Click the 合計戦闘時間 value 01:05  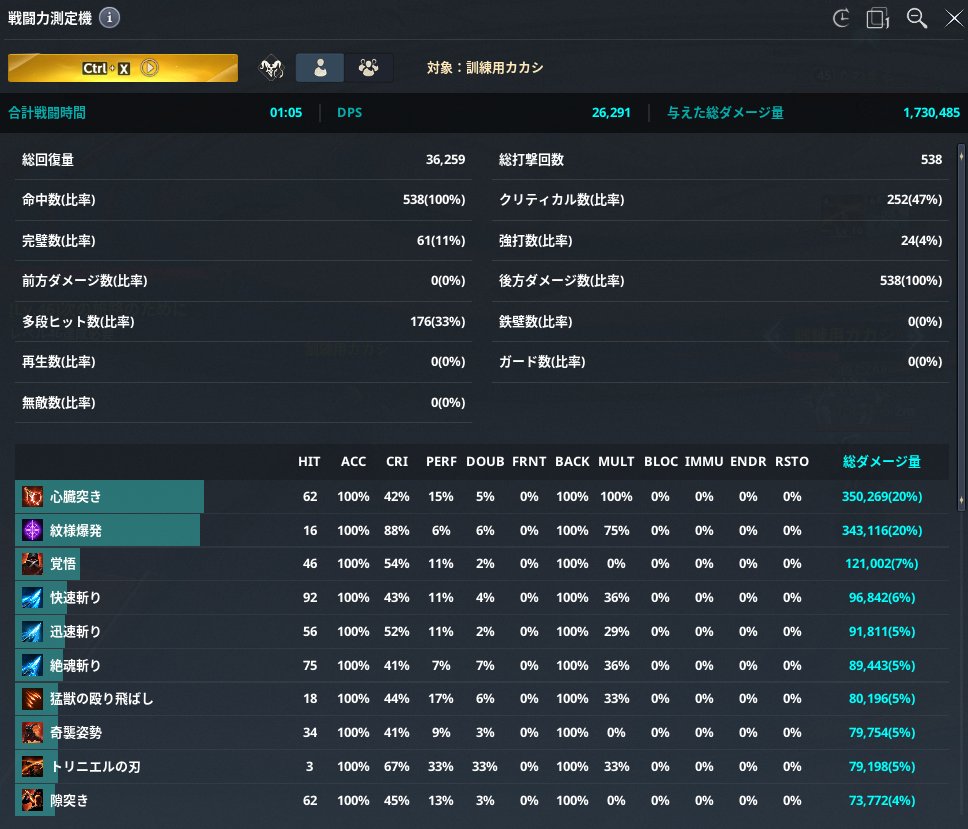pos(286,112)
